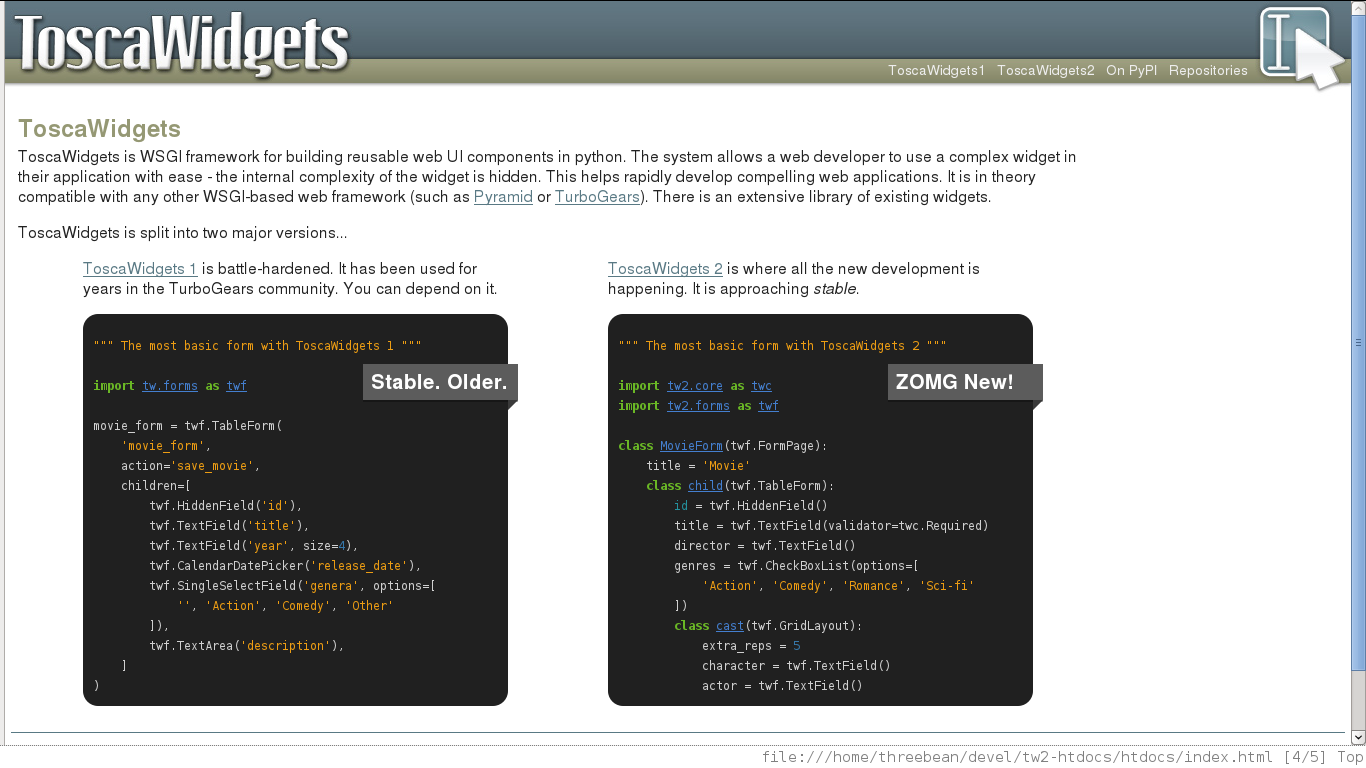1366x768 pixels.
Task: Click the twc alias link
Action: click(x=761, y=386)
